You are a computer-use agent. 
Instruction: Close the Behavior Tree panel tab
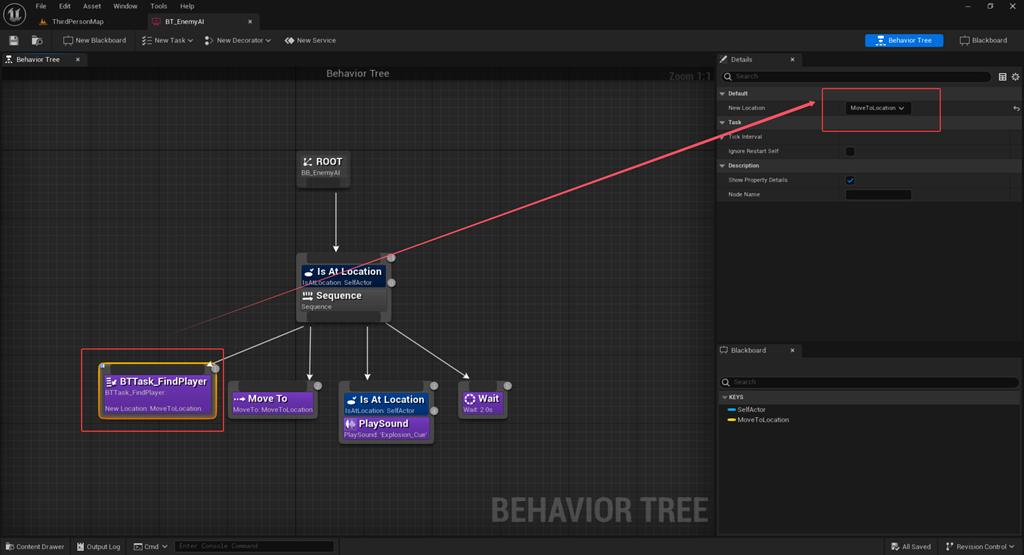(x=78, y=59)
